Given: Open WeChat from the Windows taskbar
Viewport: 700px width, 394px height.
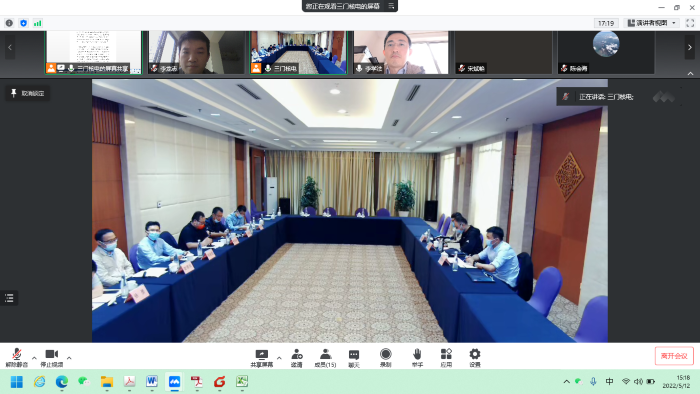Looking at the screenshot, I should tap(83, 382).
